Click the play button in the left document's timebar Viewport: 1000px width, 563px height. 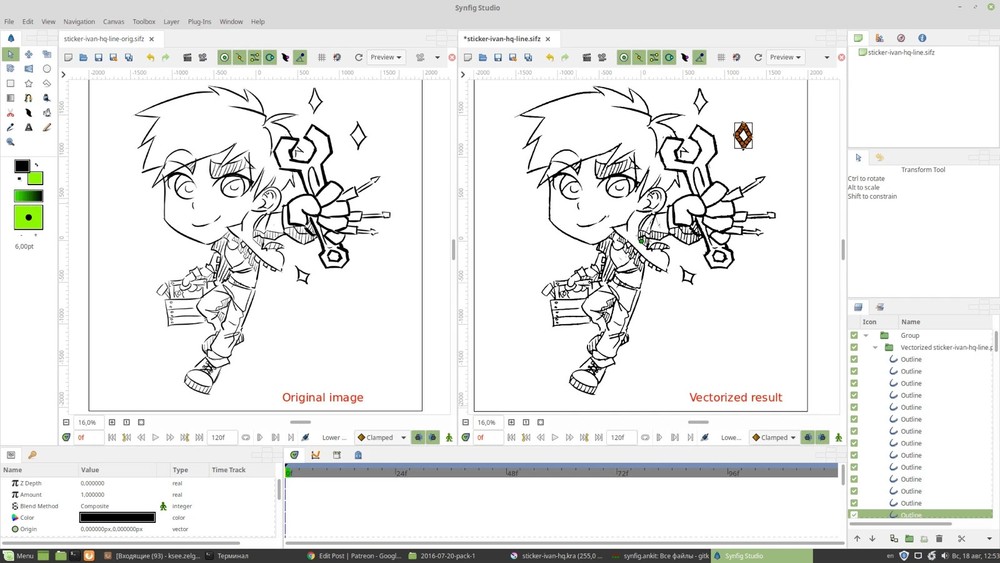point(156,437)
